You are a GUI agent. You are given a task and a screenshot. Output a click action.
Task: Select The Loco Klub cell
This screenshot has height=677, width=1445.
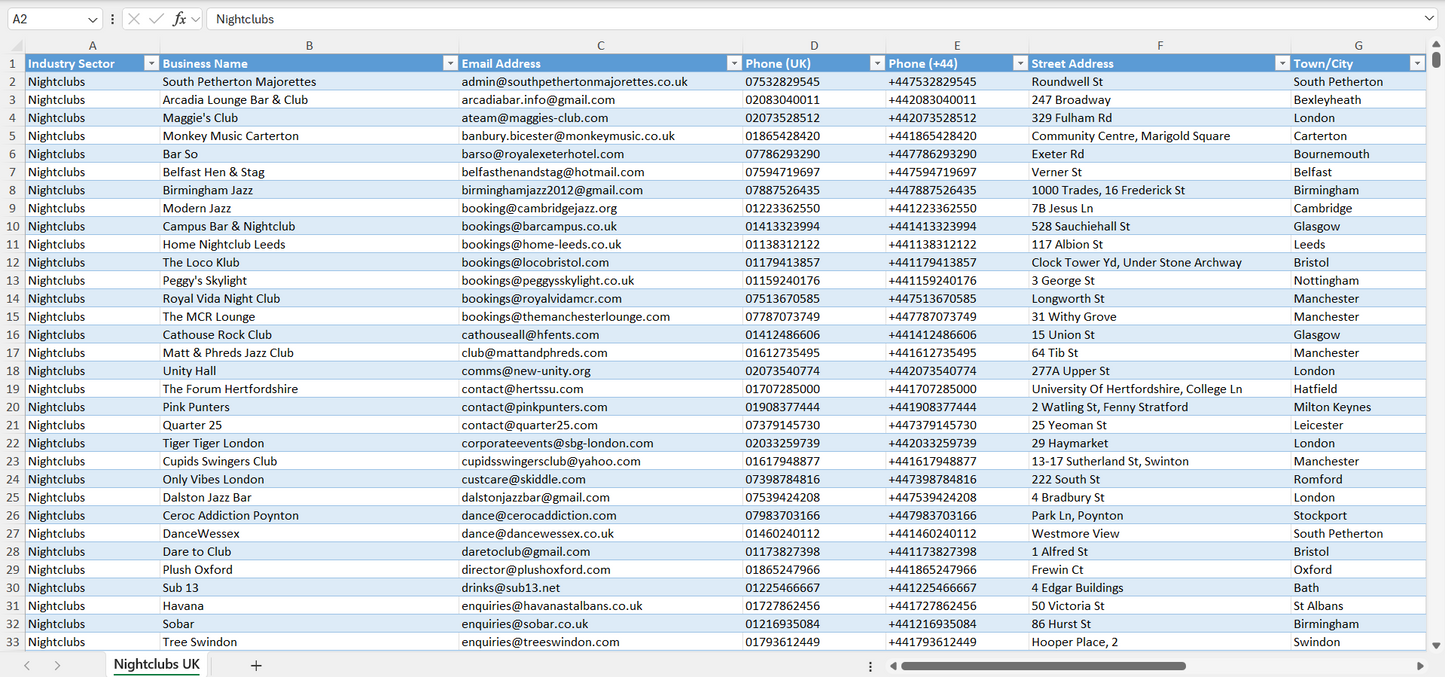310,262
